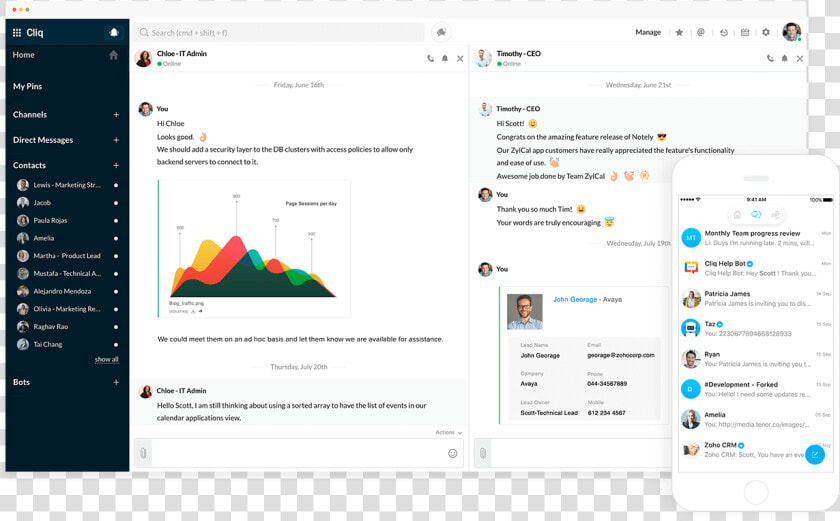
Task: Open contact Lewis - Marketing Str...
Action: tap(67, 185)
